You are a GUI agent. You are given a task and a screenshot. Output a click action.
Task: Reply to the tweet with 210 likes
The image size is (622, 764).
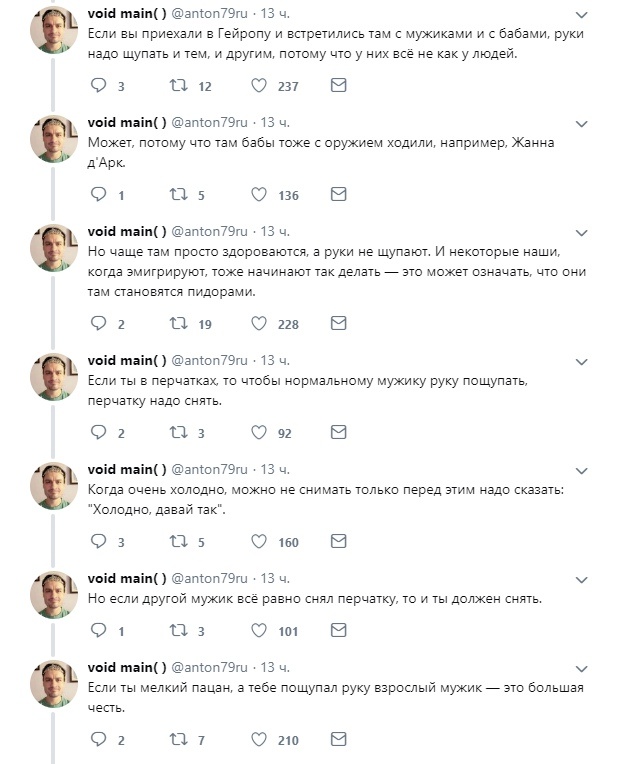pyautogui.click(x=98, y=740)
